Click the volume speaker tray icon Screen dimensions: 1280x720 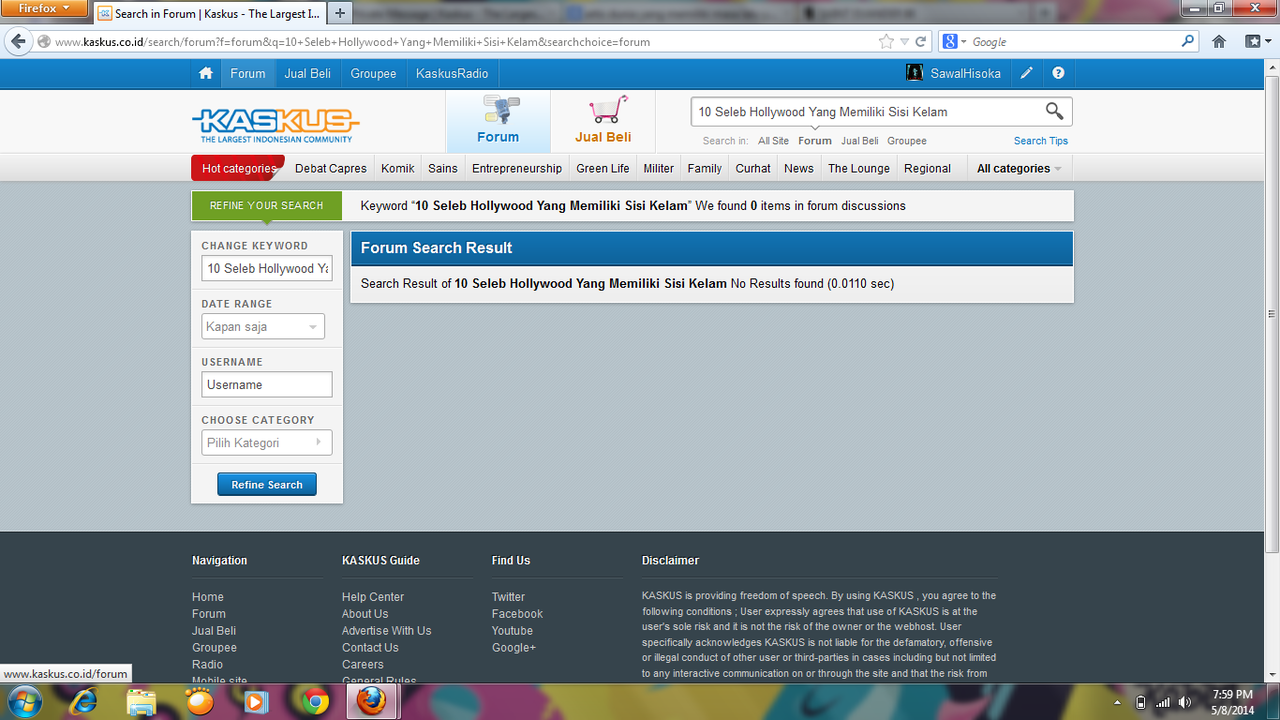pyautogui.click(x=1185, y=702)
